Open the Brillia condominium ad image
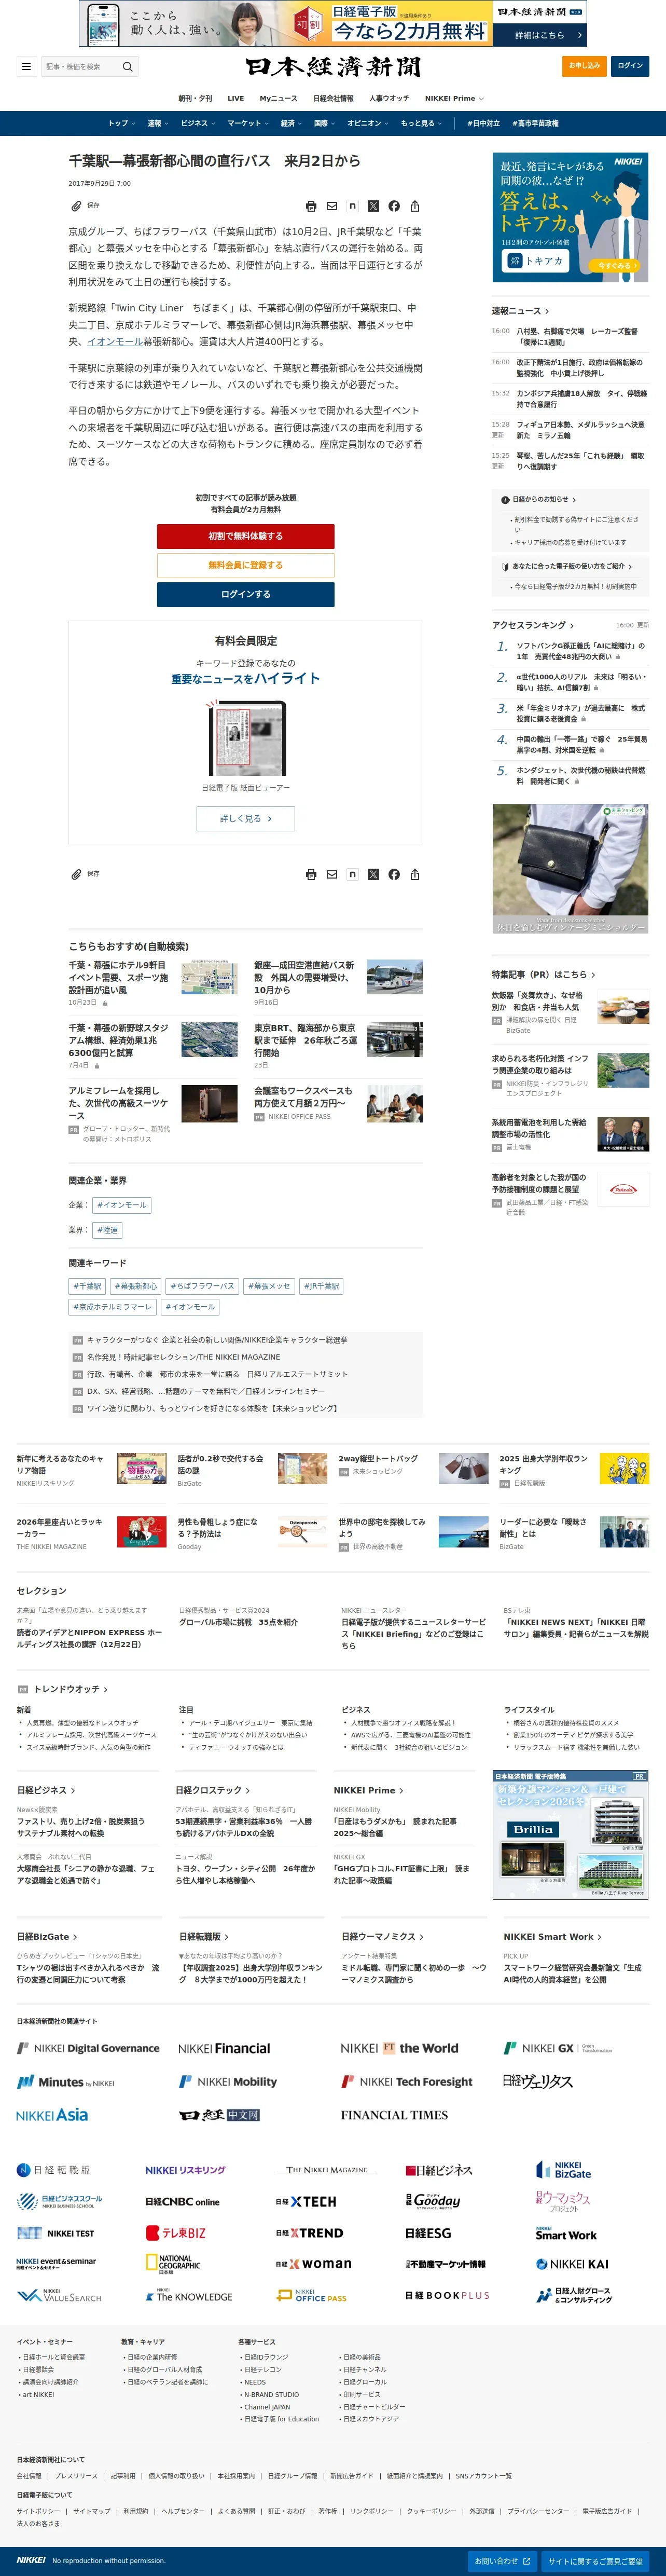 pyautogui.click(x=570, y=1835)
